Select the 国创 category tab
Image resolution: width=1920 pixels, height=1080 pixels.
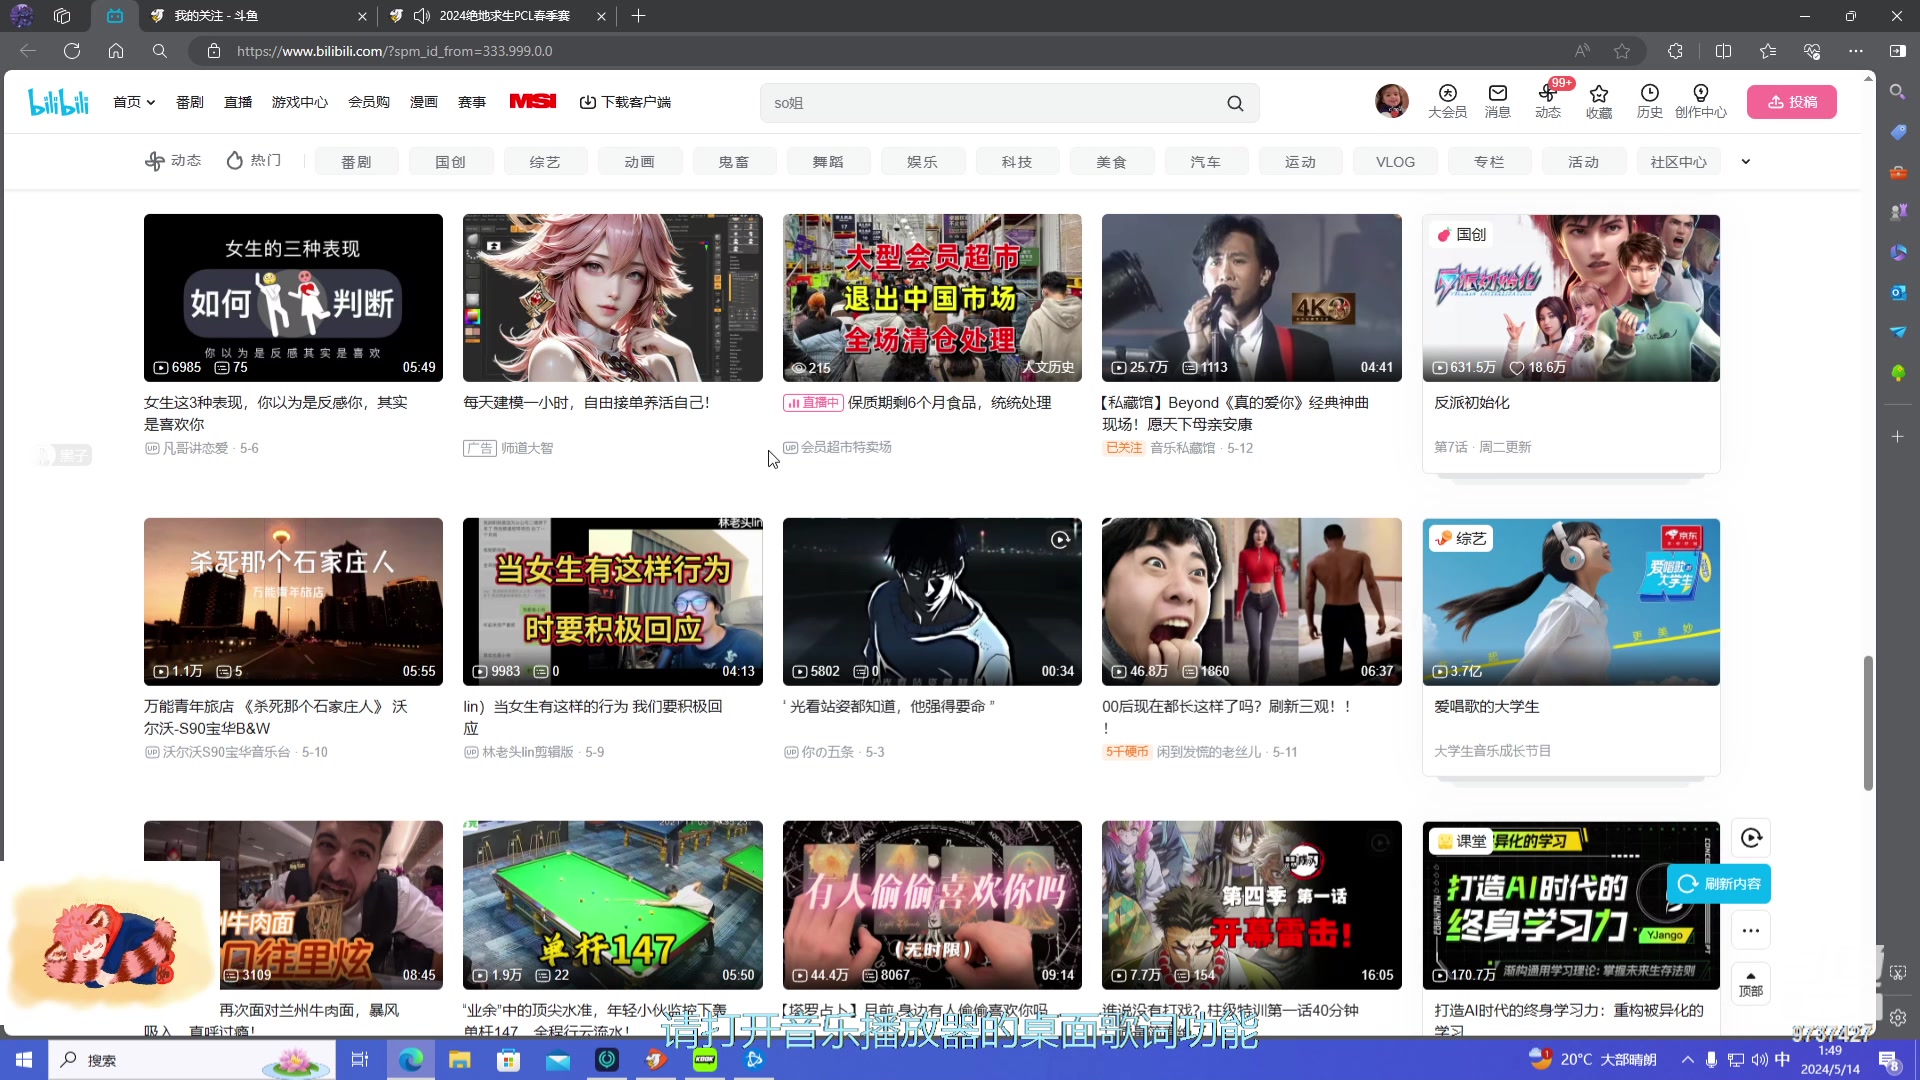450,161
